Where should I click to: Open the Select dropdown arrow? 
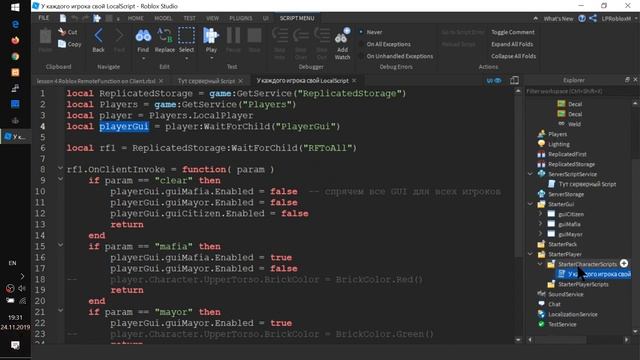pos(186,58)
